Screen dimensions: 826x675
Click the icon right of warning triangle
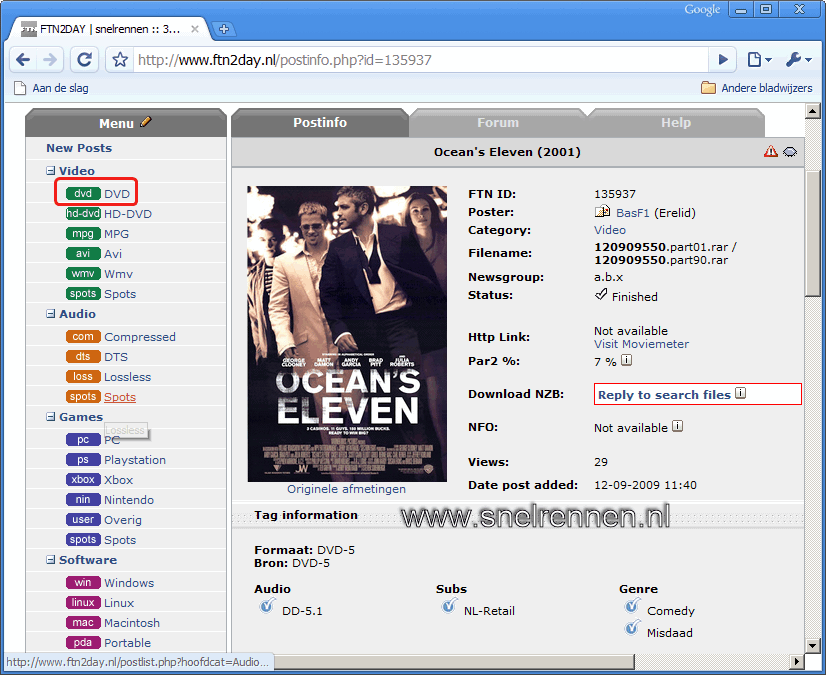[790, 152]
